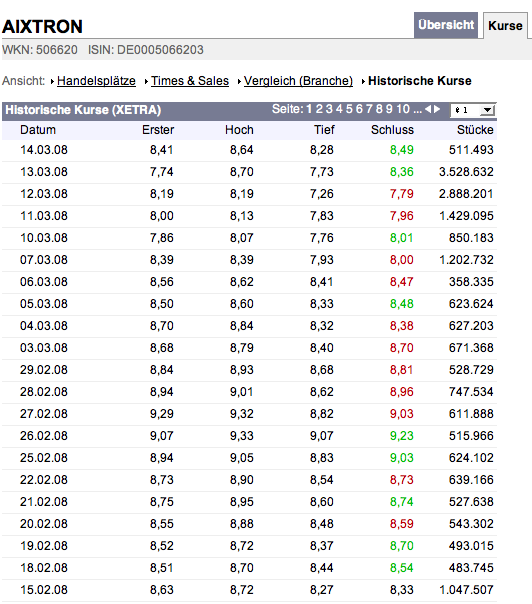
Task: Click the Datum column header
Action: (38, 130)
